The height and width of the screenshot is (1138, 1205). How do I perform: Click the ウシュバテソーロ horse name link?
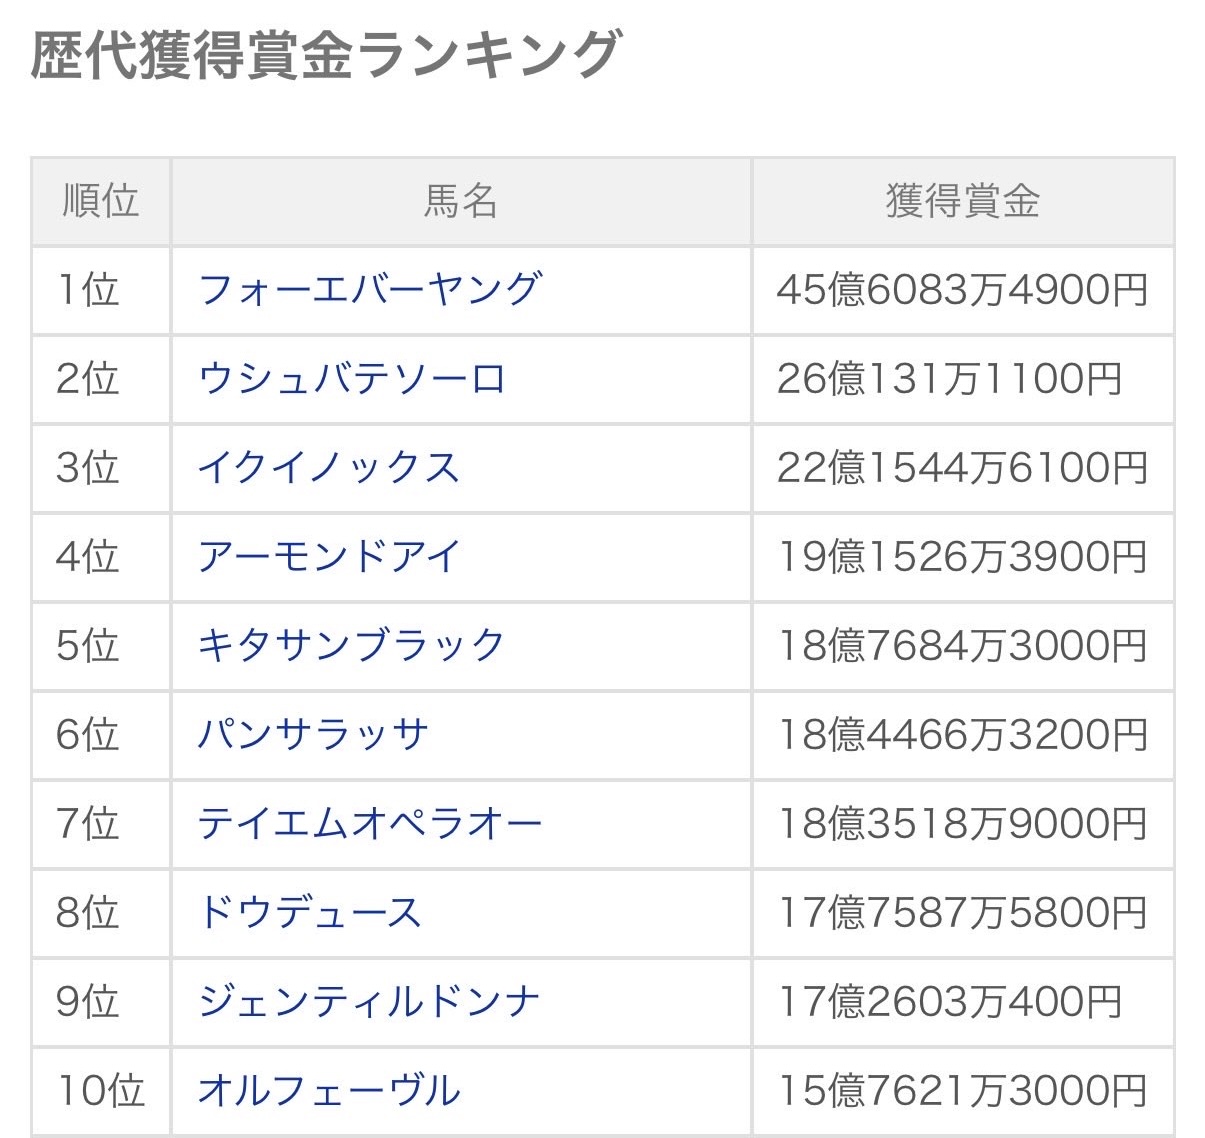click(352, 379)
